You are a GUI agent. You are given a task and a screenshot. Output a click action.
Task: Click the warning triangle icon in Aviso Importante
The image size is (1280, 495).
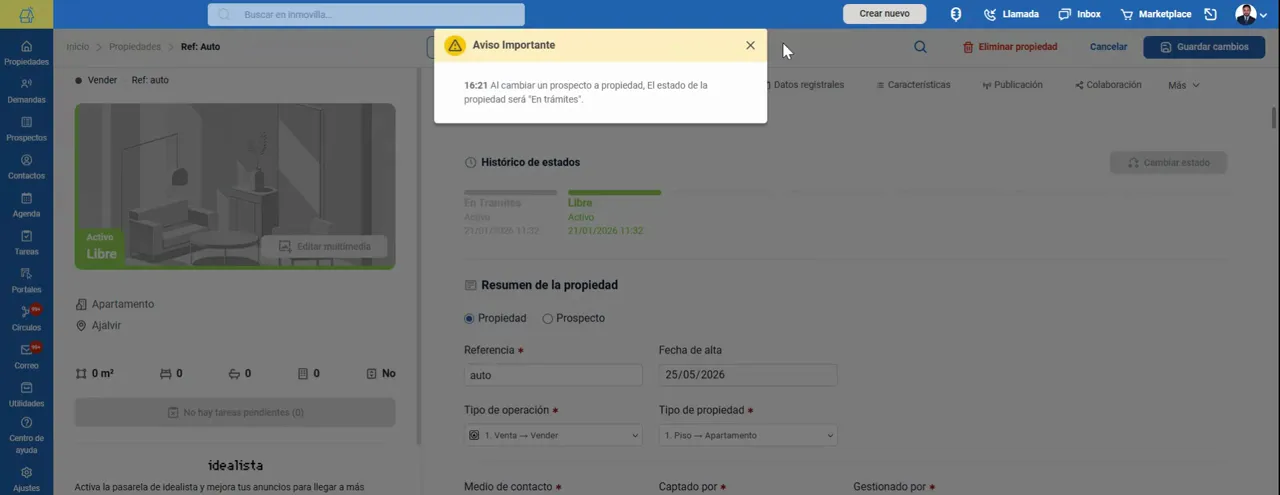tap(455, 45)
